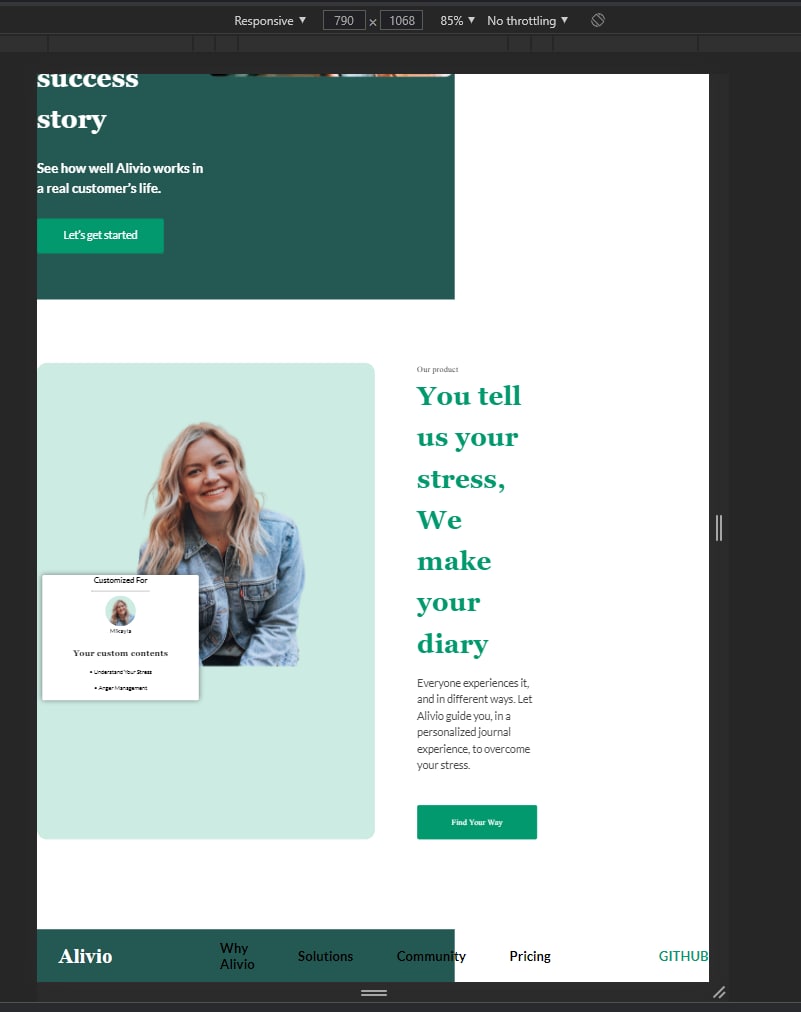
Task: Open the No throttling dropdown
Action: [x=527, y=21]
